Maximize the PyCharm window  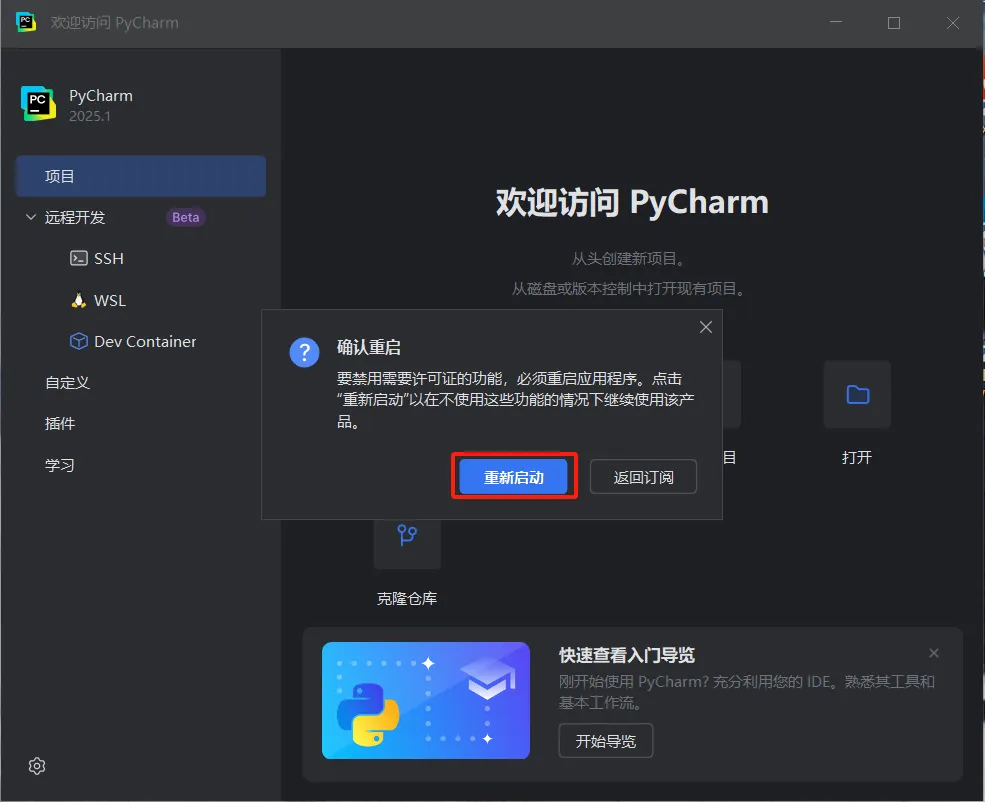[894, 23]
